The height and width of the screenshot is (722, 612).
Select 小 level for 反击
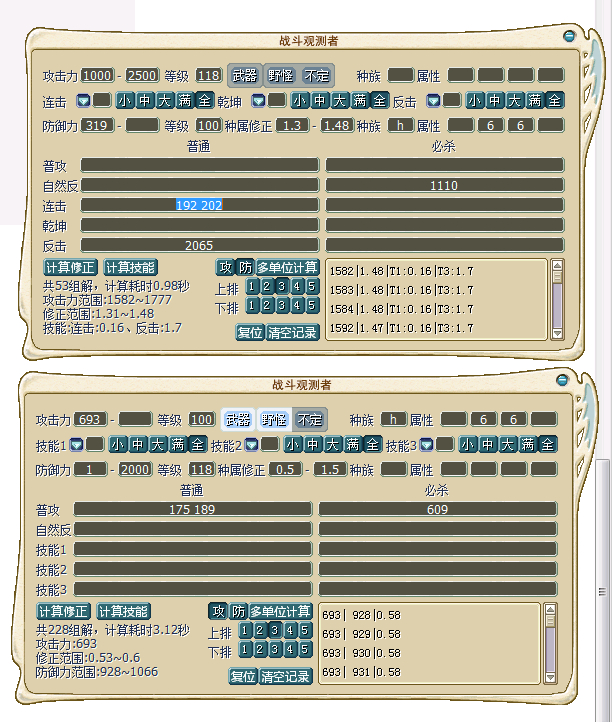tap(475, 100)
